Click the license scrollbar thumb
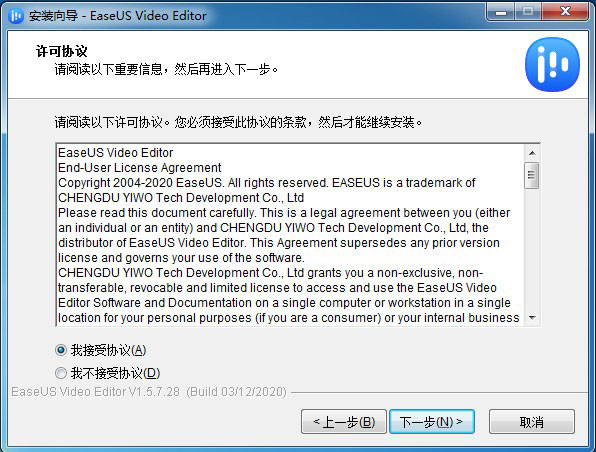Image resolution: width=596 pixels, height=452 pixels. [x=531, y=175]
